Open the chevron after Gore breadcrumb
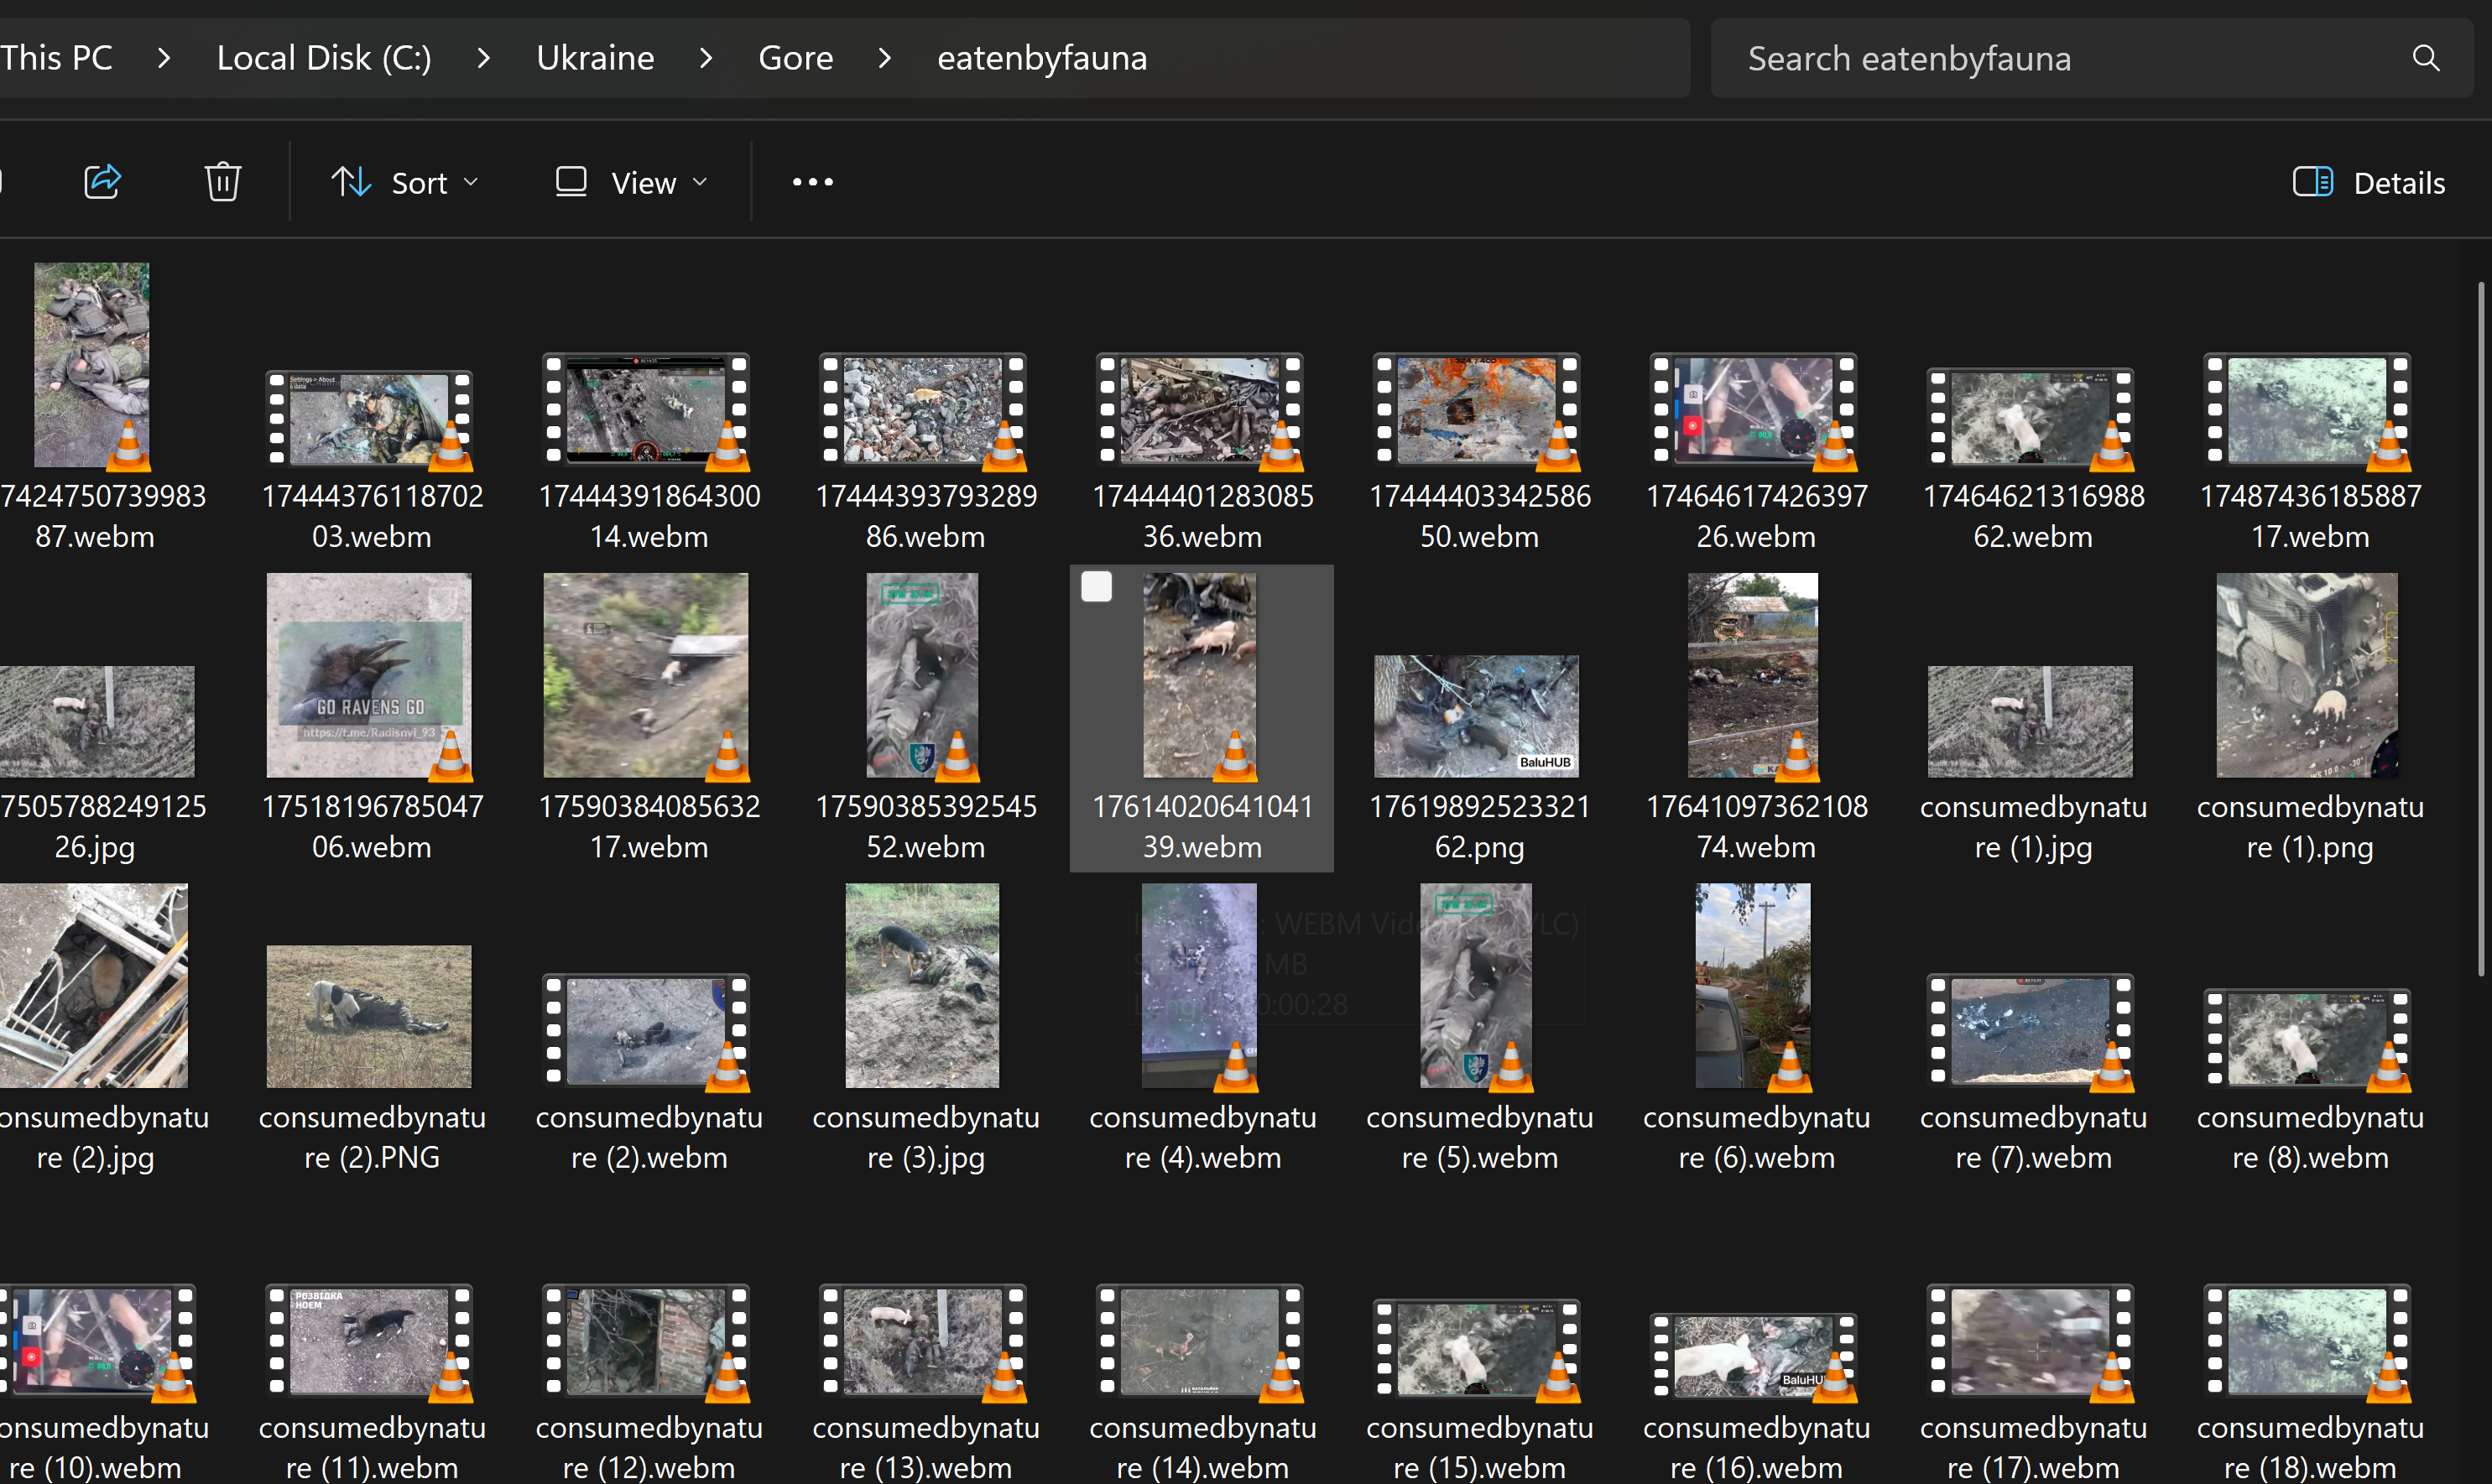2492x1484 pixels. (884, 58)
